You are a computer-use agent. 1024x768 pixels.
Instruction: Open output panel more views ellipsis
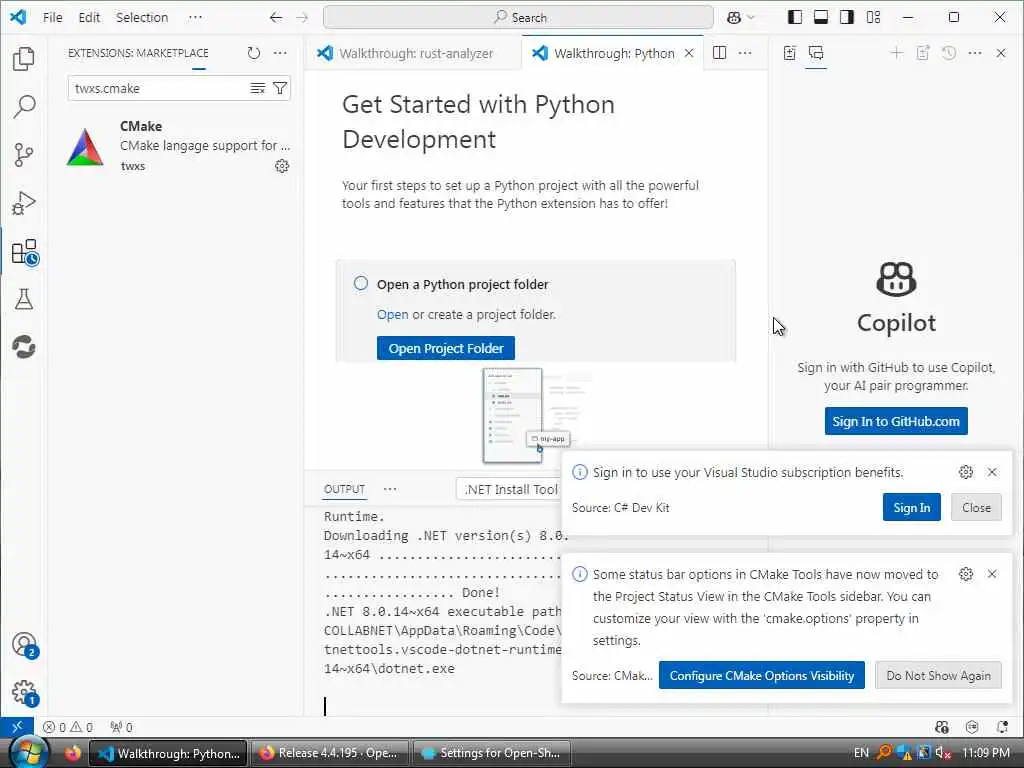390,489
